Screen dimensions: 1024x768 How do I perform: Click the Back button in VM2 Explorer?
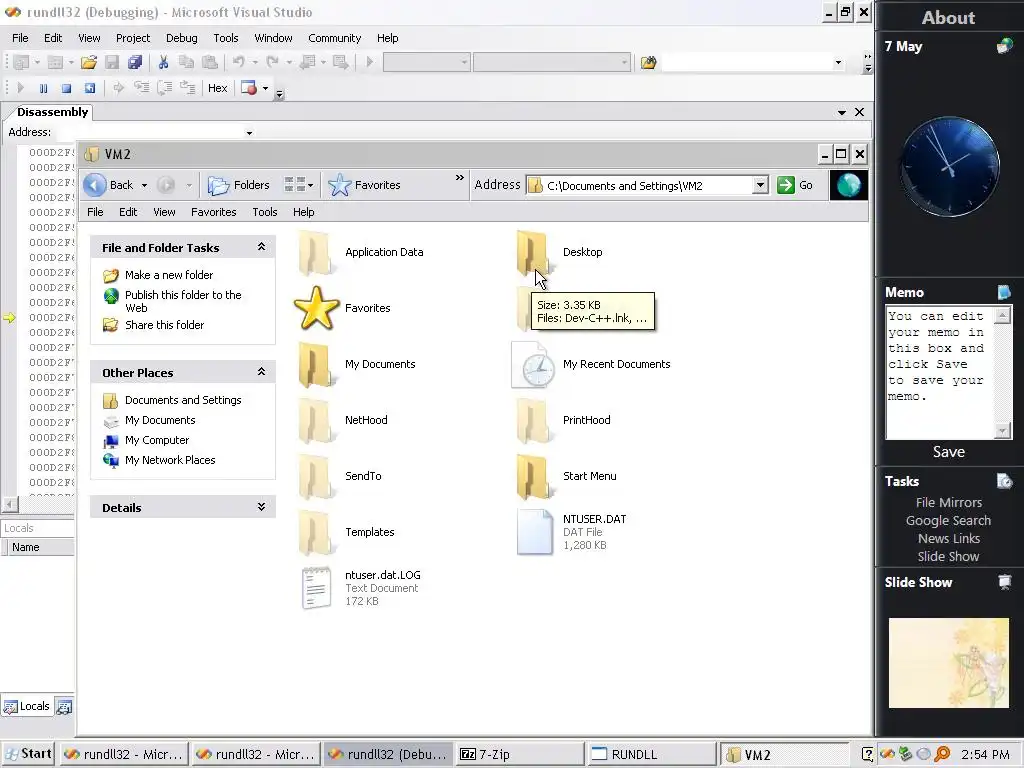[x=108, y=185]
